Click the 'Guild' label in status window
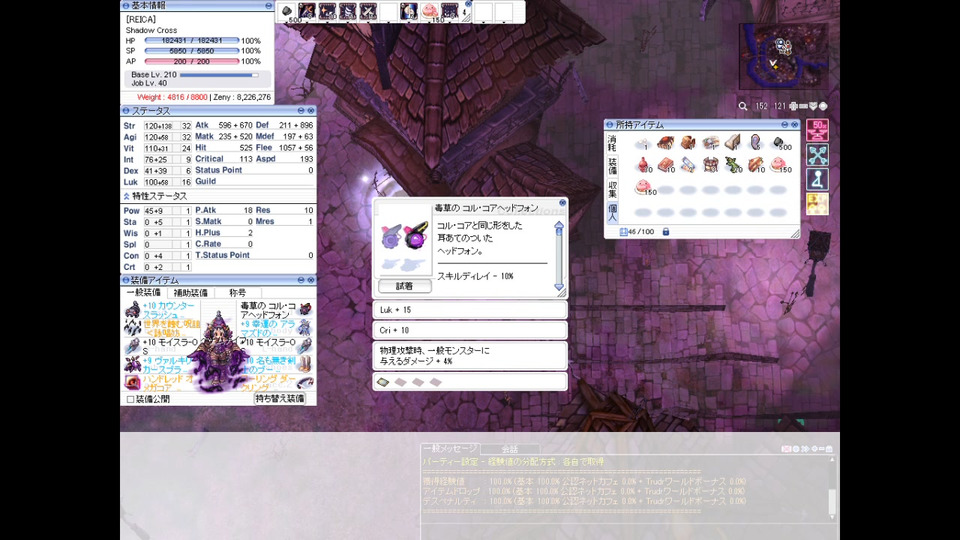This screenshot has height=540, width=960. click(206, 181)
